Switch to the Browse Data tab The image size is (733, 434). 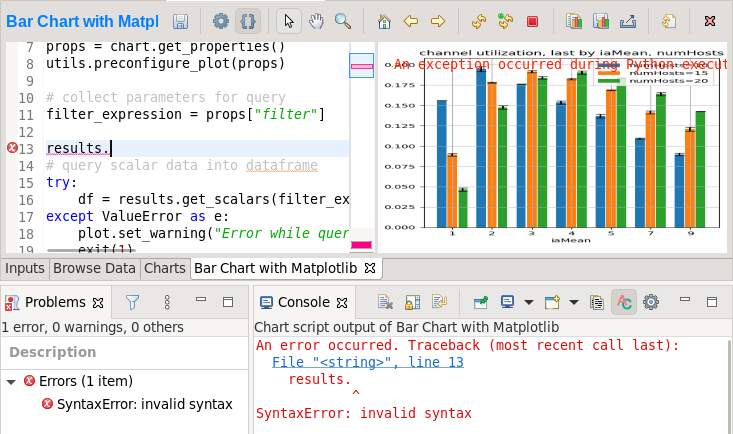(x=94, y=268)
